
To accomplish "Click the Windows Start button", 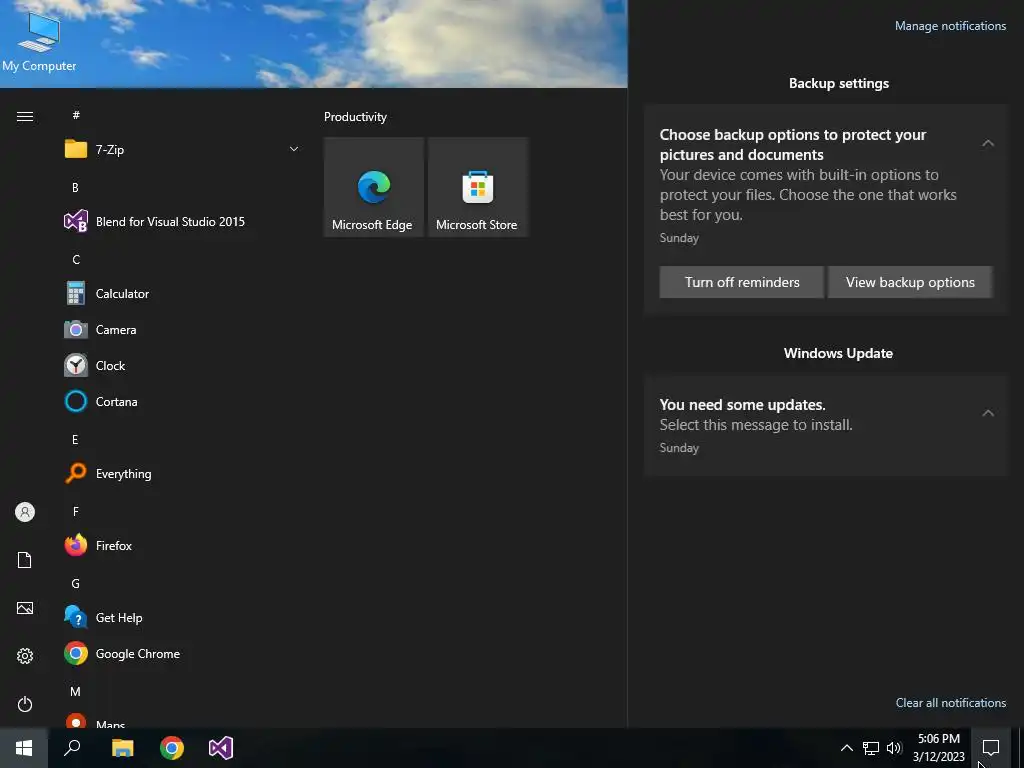I will (24, 748).
